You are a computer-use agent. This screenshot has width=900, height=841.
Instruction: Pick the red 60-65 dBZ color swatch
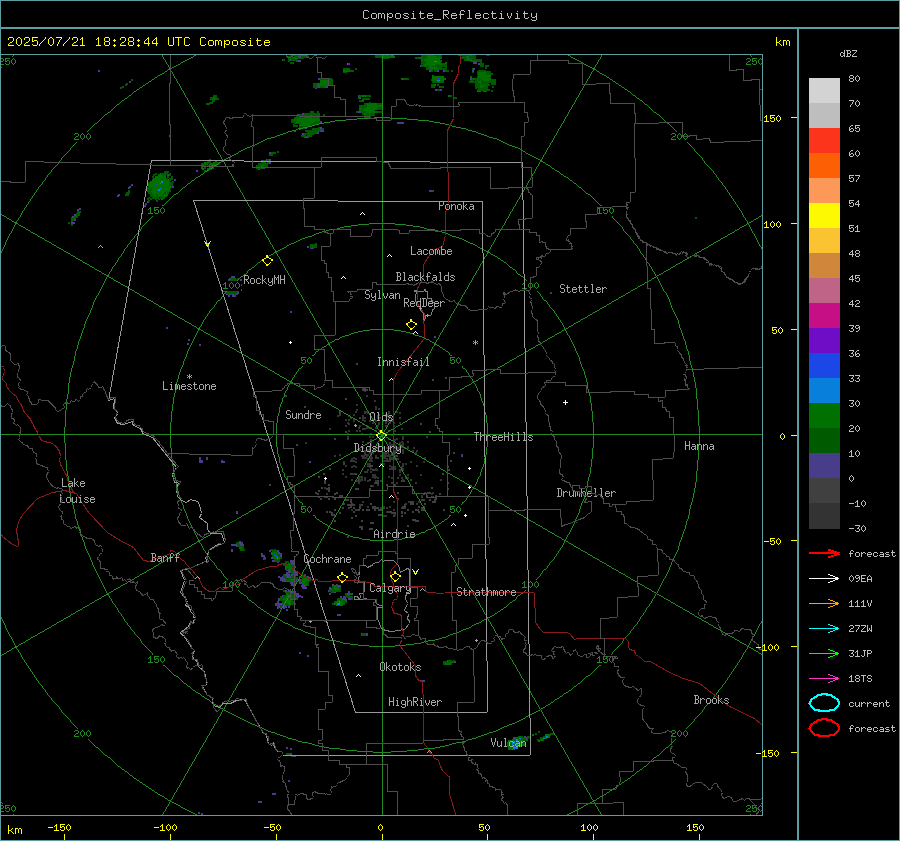click(x=824, y=141)
